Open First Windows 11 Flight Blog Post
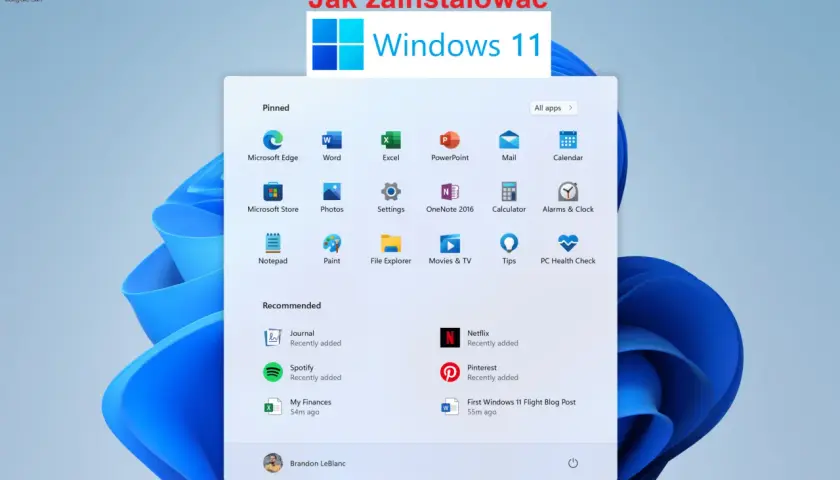 [508, 406]
